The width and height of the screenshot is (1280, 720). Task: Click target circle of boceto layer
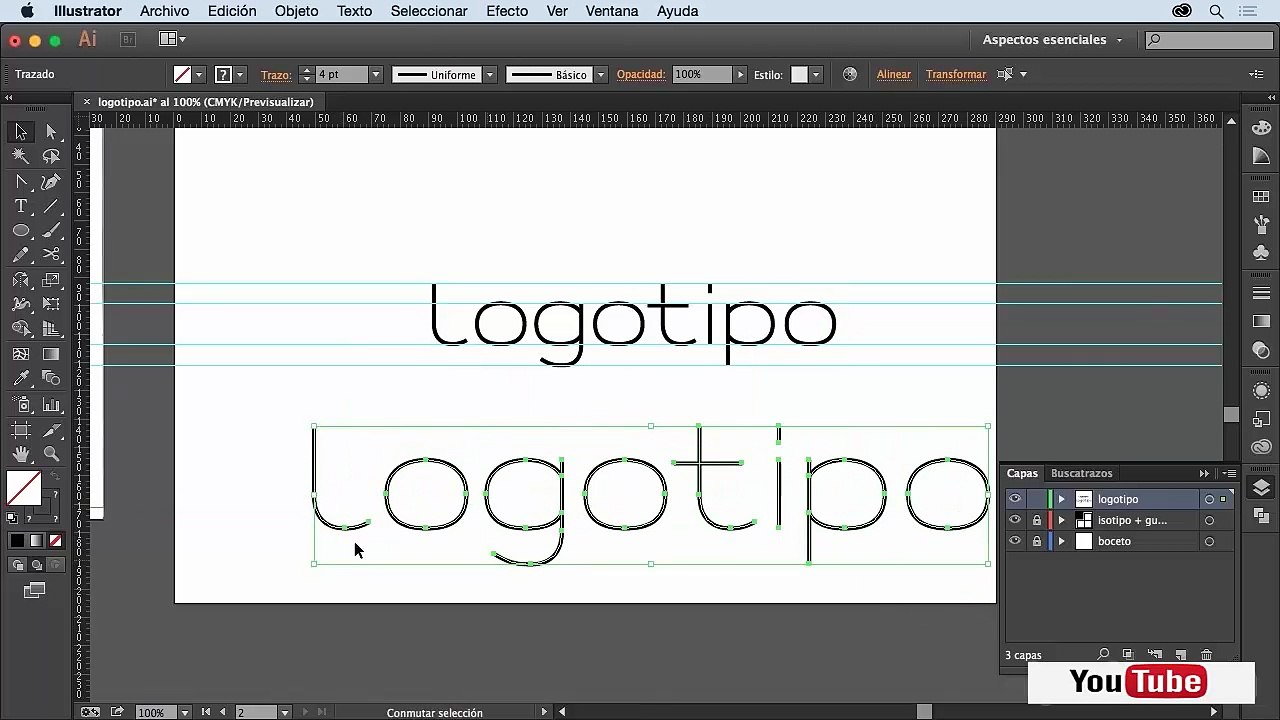(x=1209, y=541)
